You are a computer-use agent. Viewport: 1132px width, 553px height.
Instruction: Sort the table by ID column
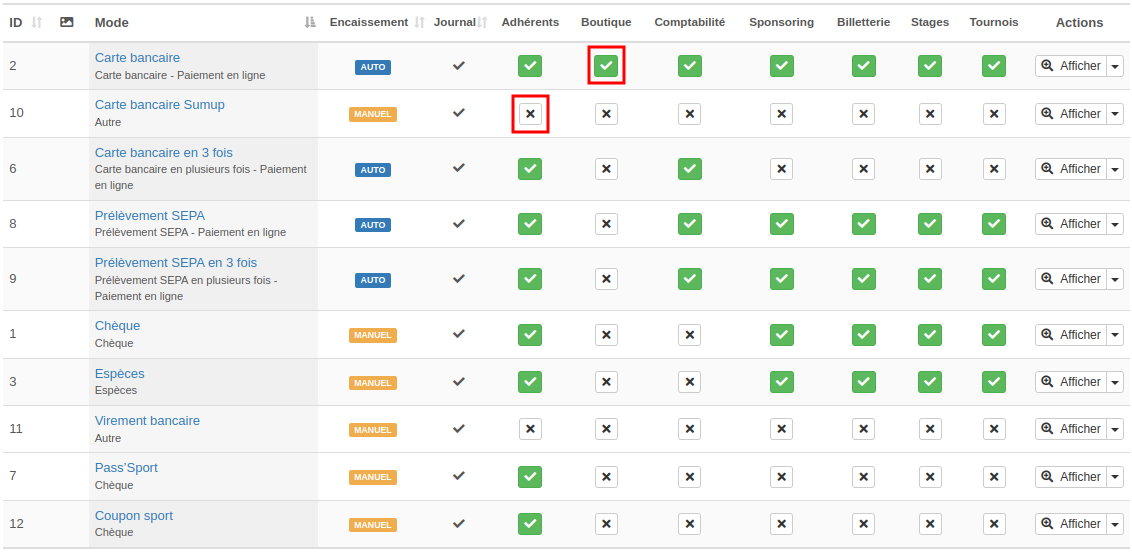tap(37, 22)
